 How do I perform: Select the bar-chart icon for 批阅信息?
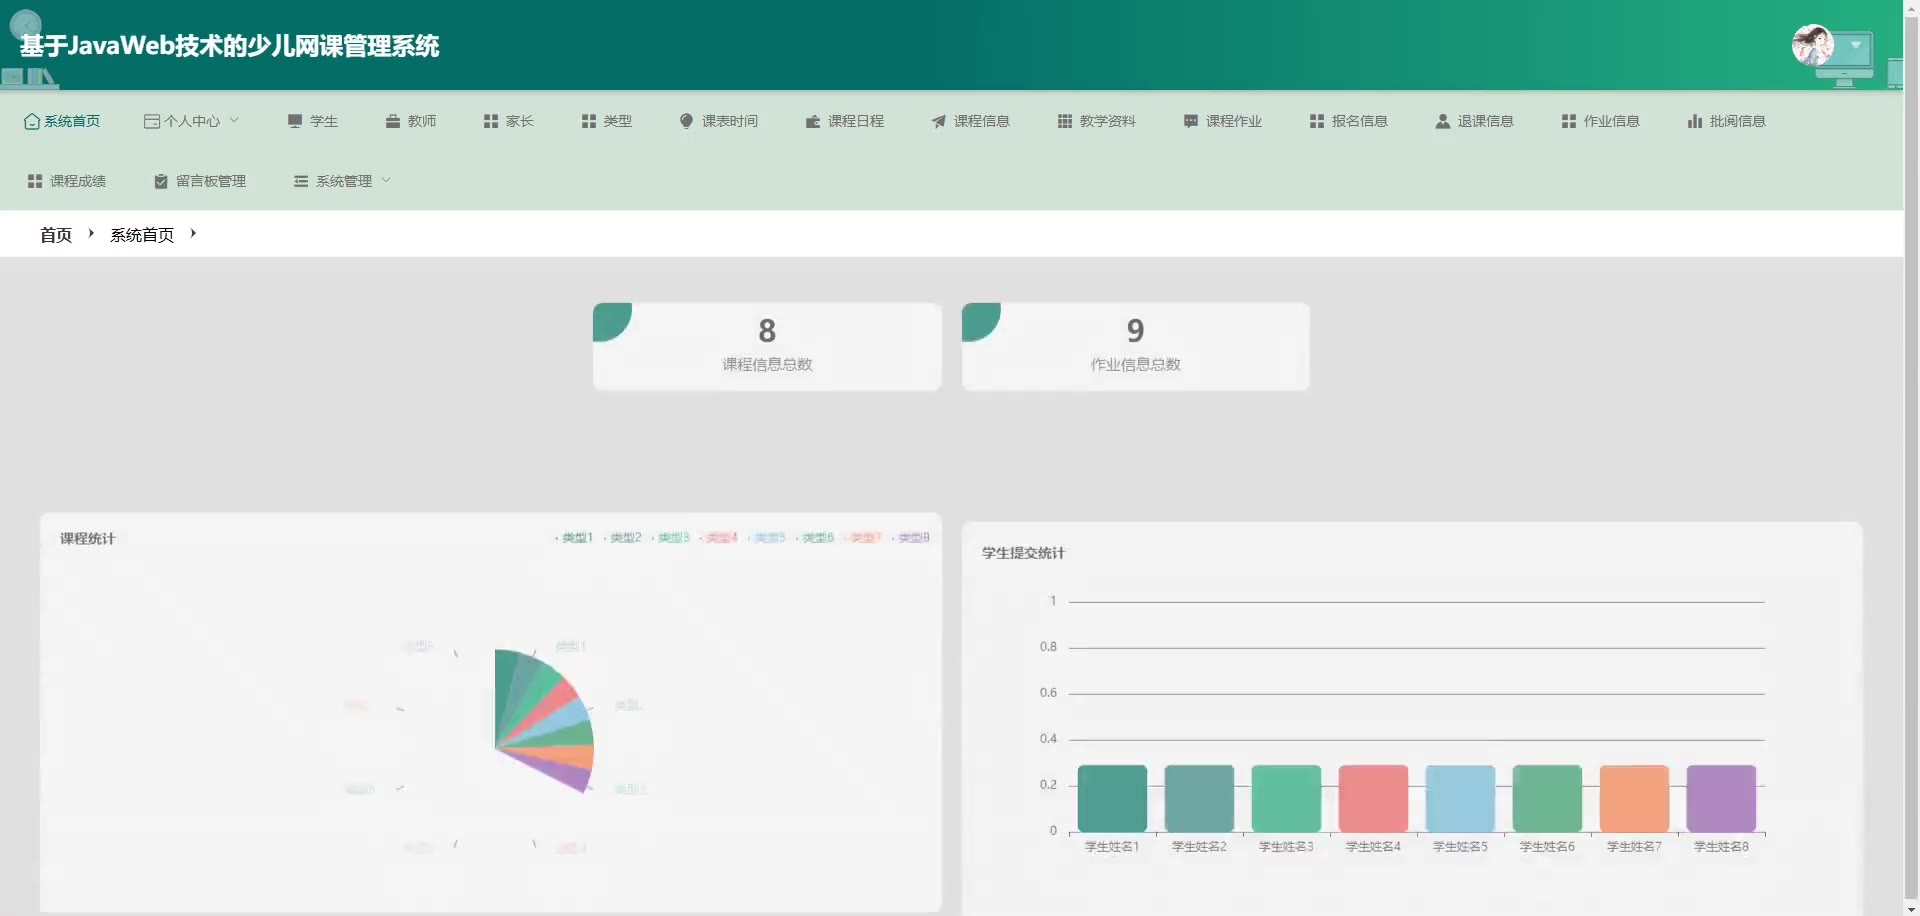tap(1695, 121)
